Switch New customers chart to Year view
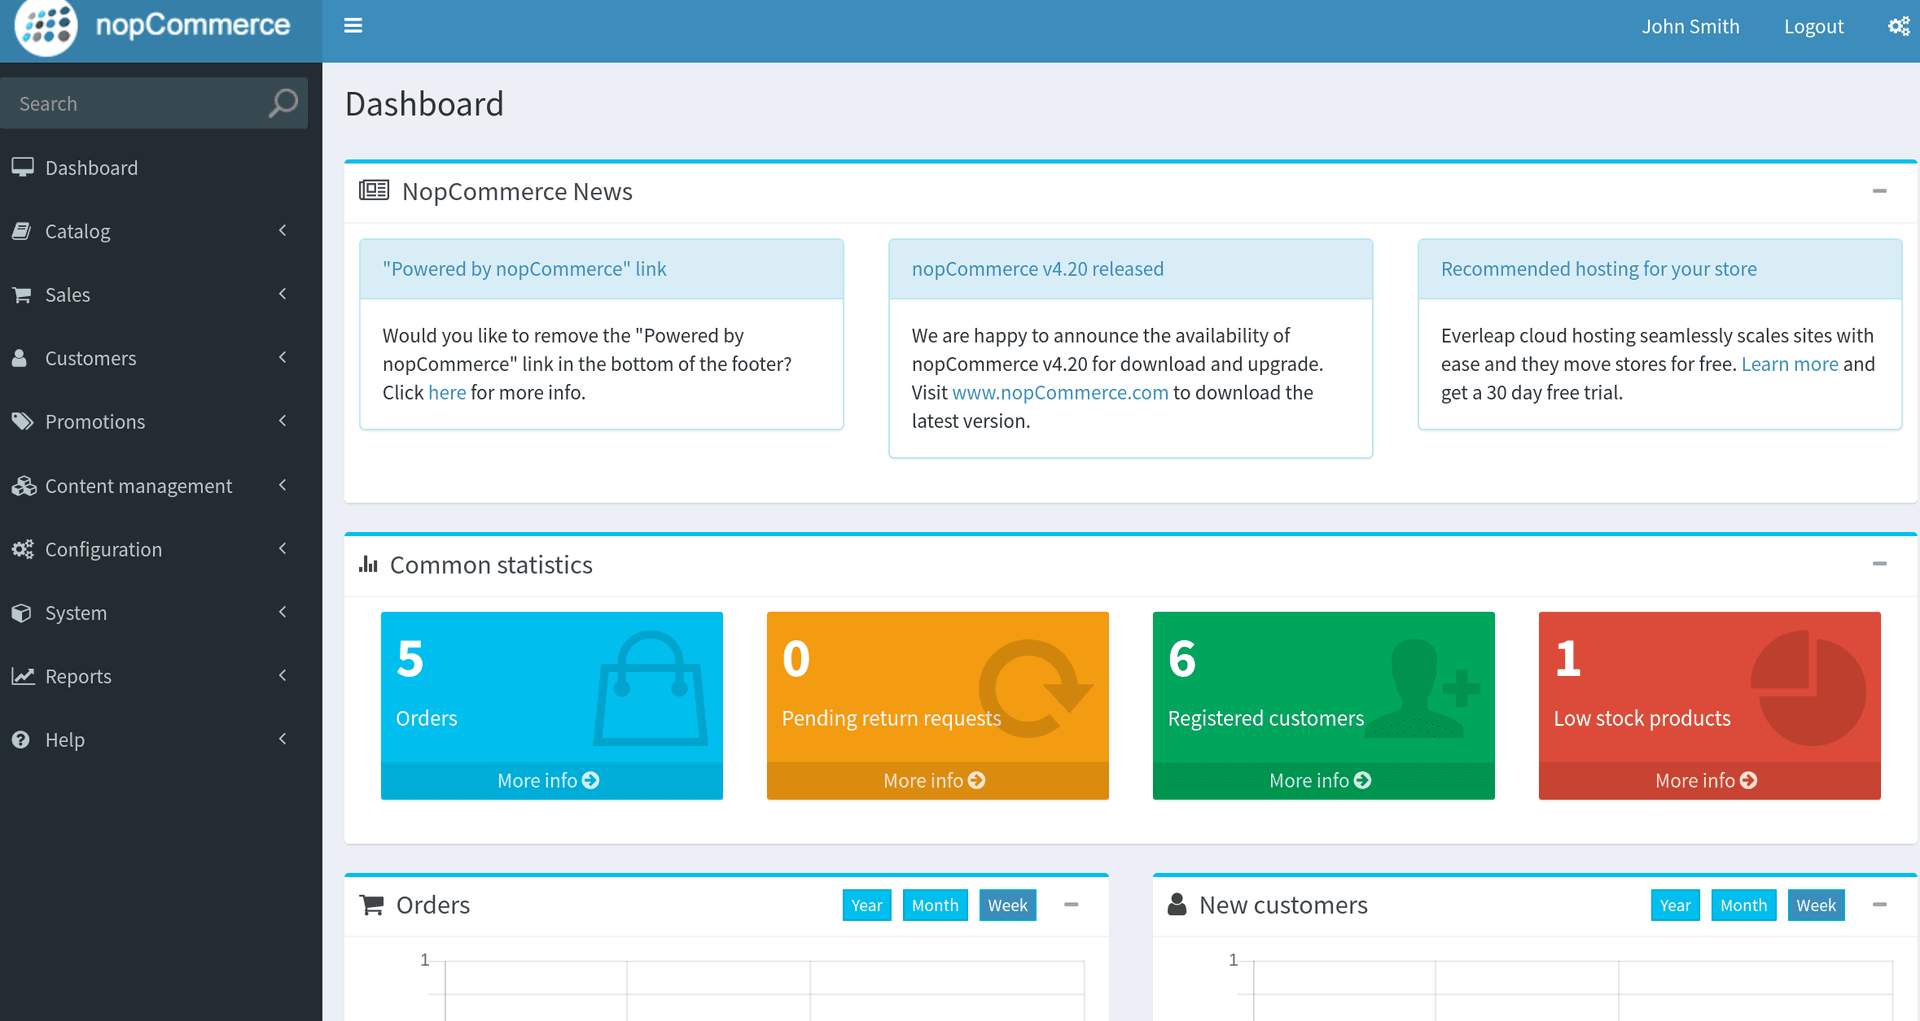This screenshot has width=1920, height=1021. 1674,904
